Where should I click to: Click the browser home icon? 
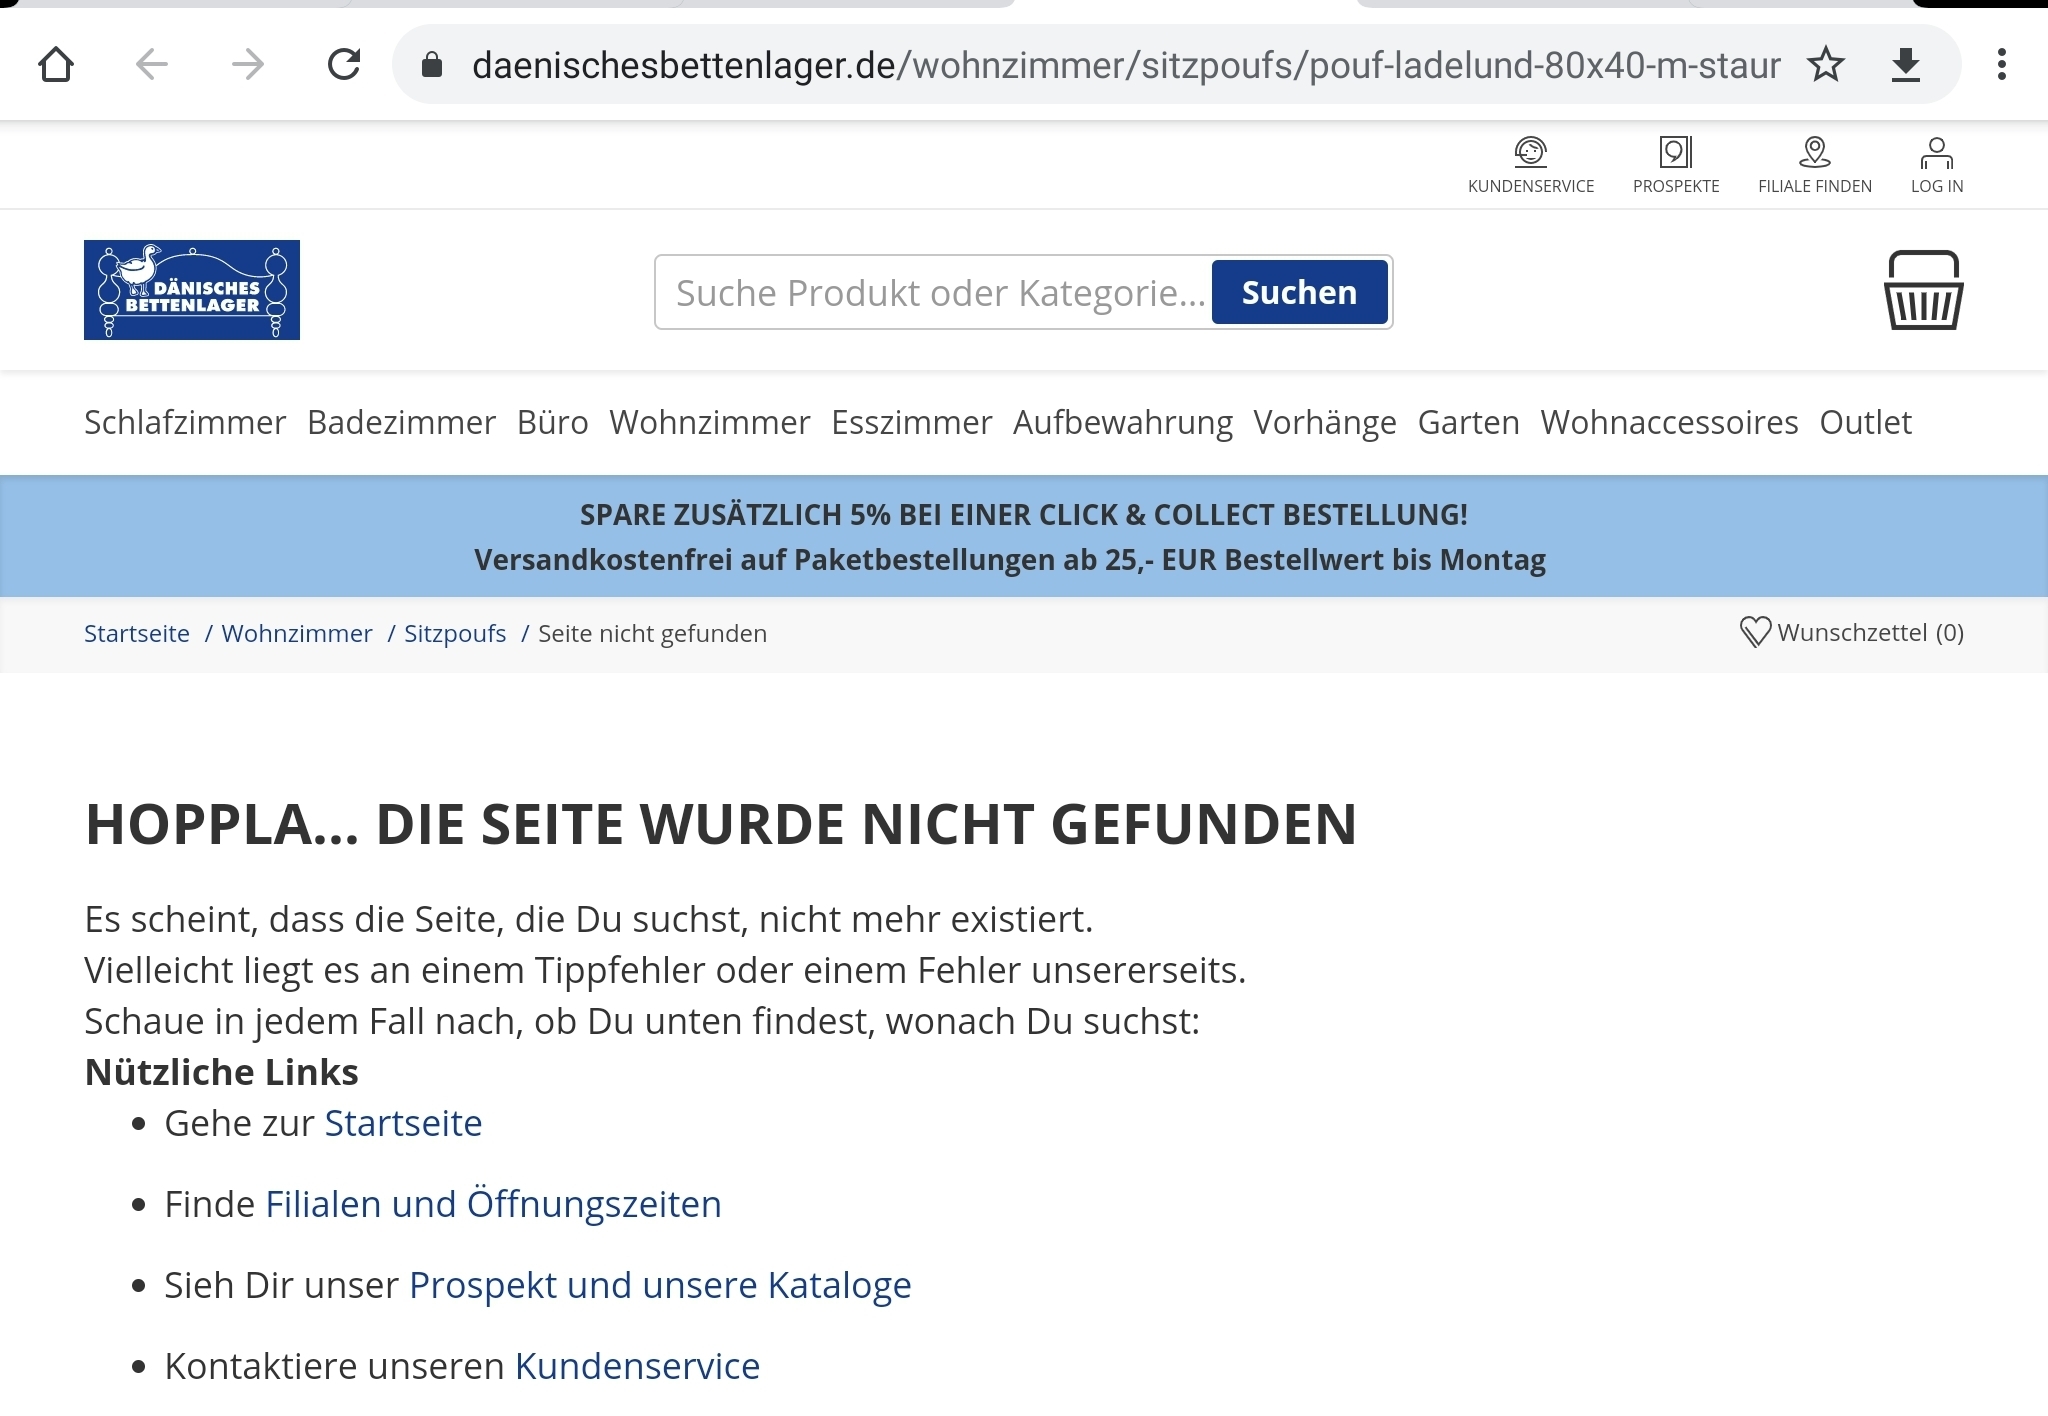(56, 65)
